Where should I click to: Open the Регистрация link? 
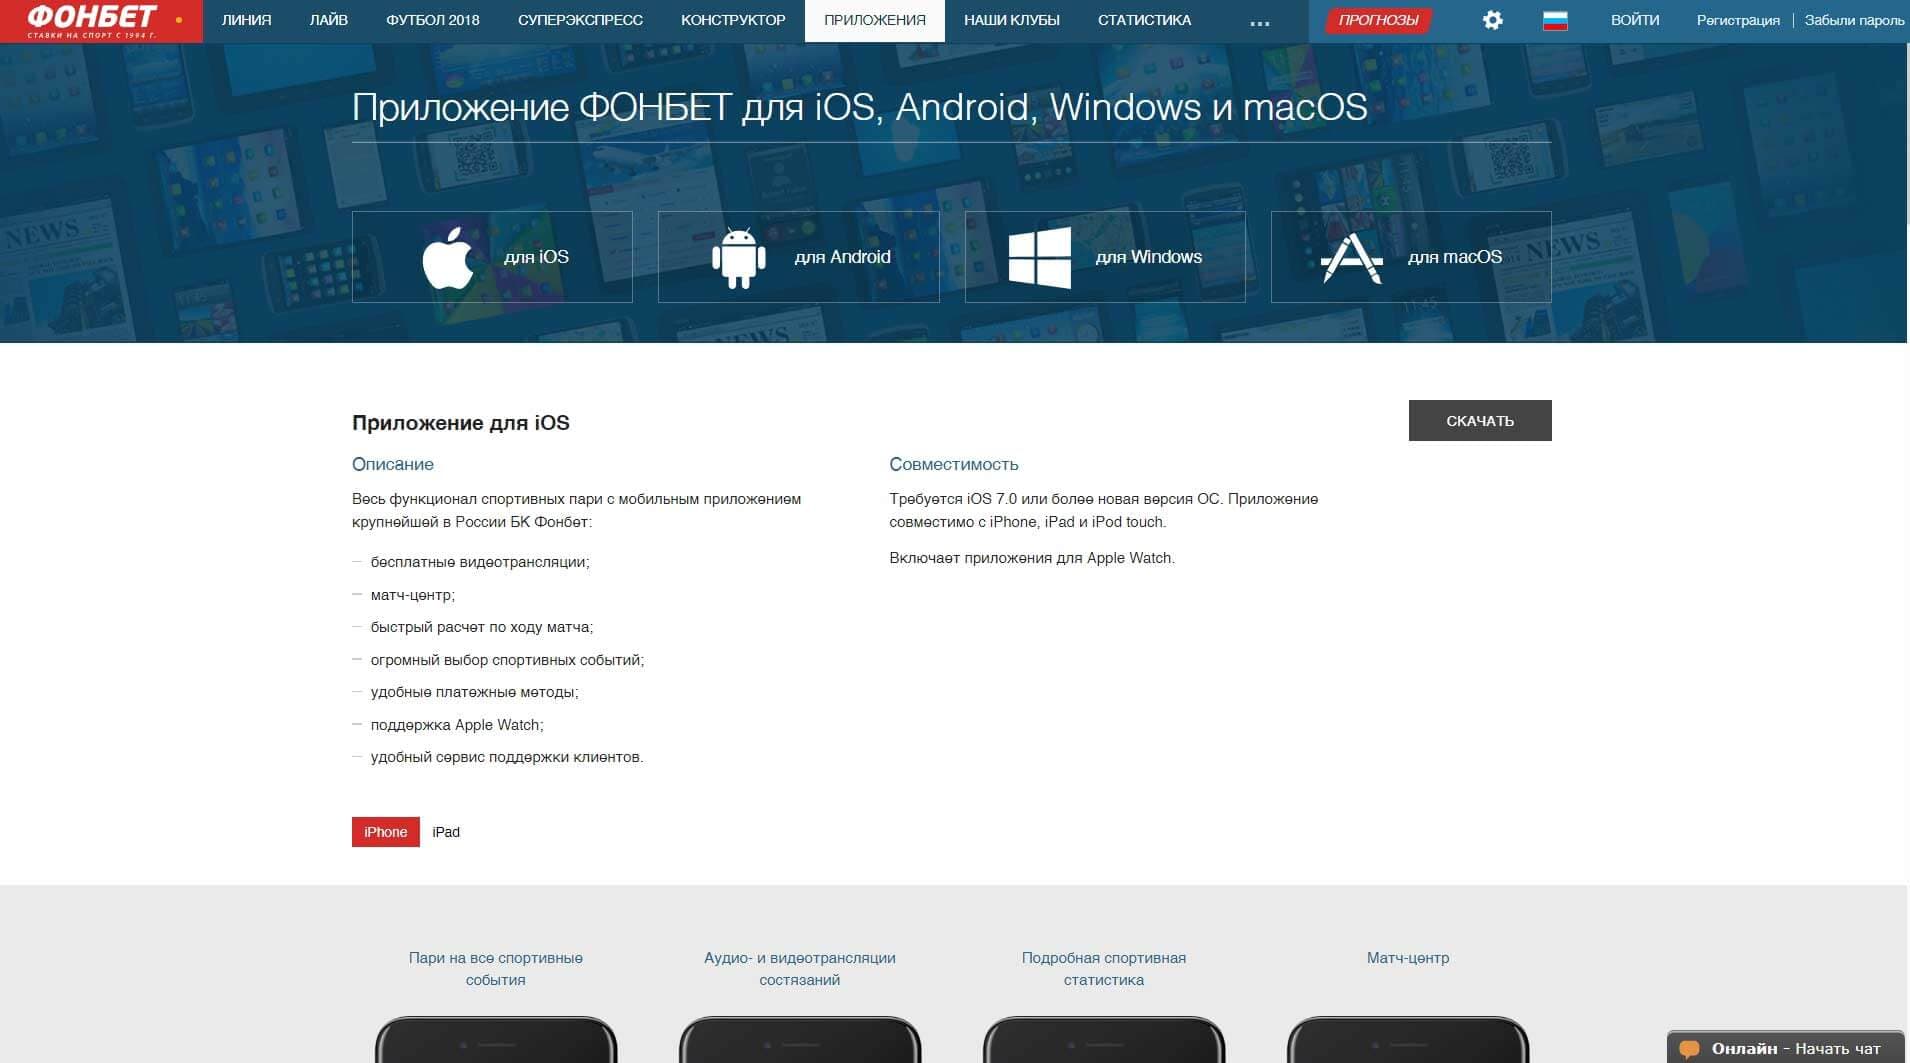(1738, 20)
